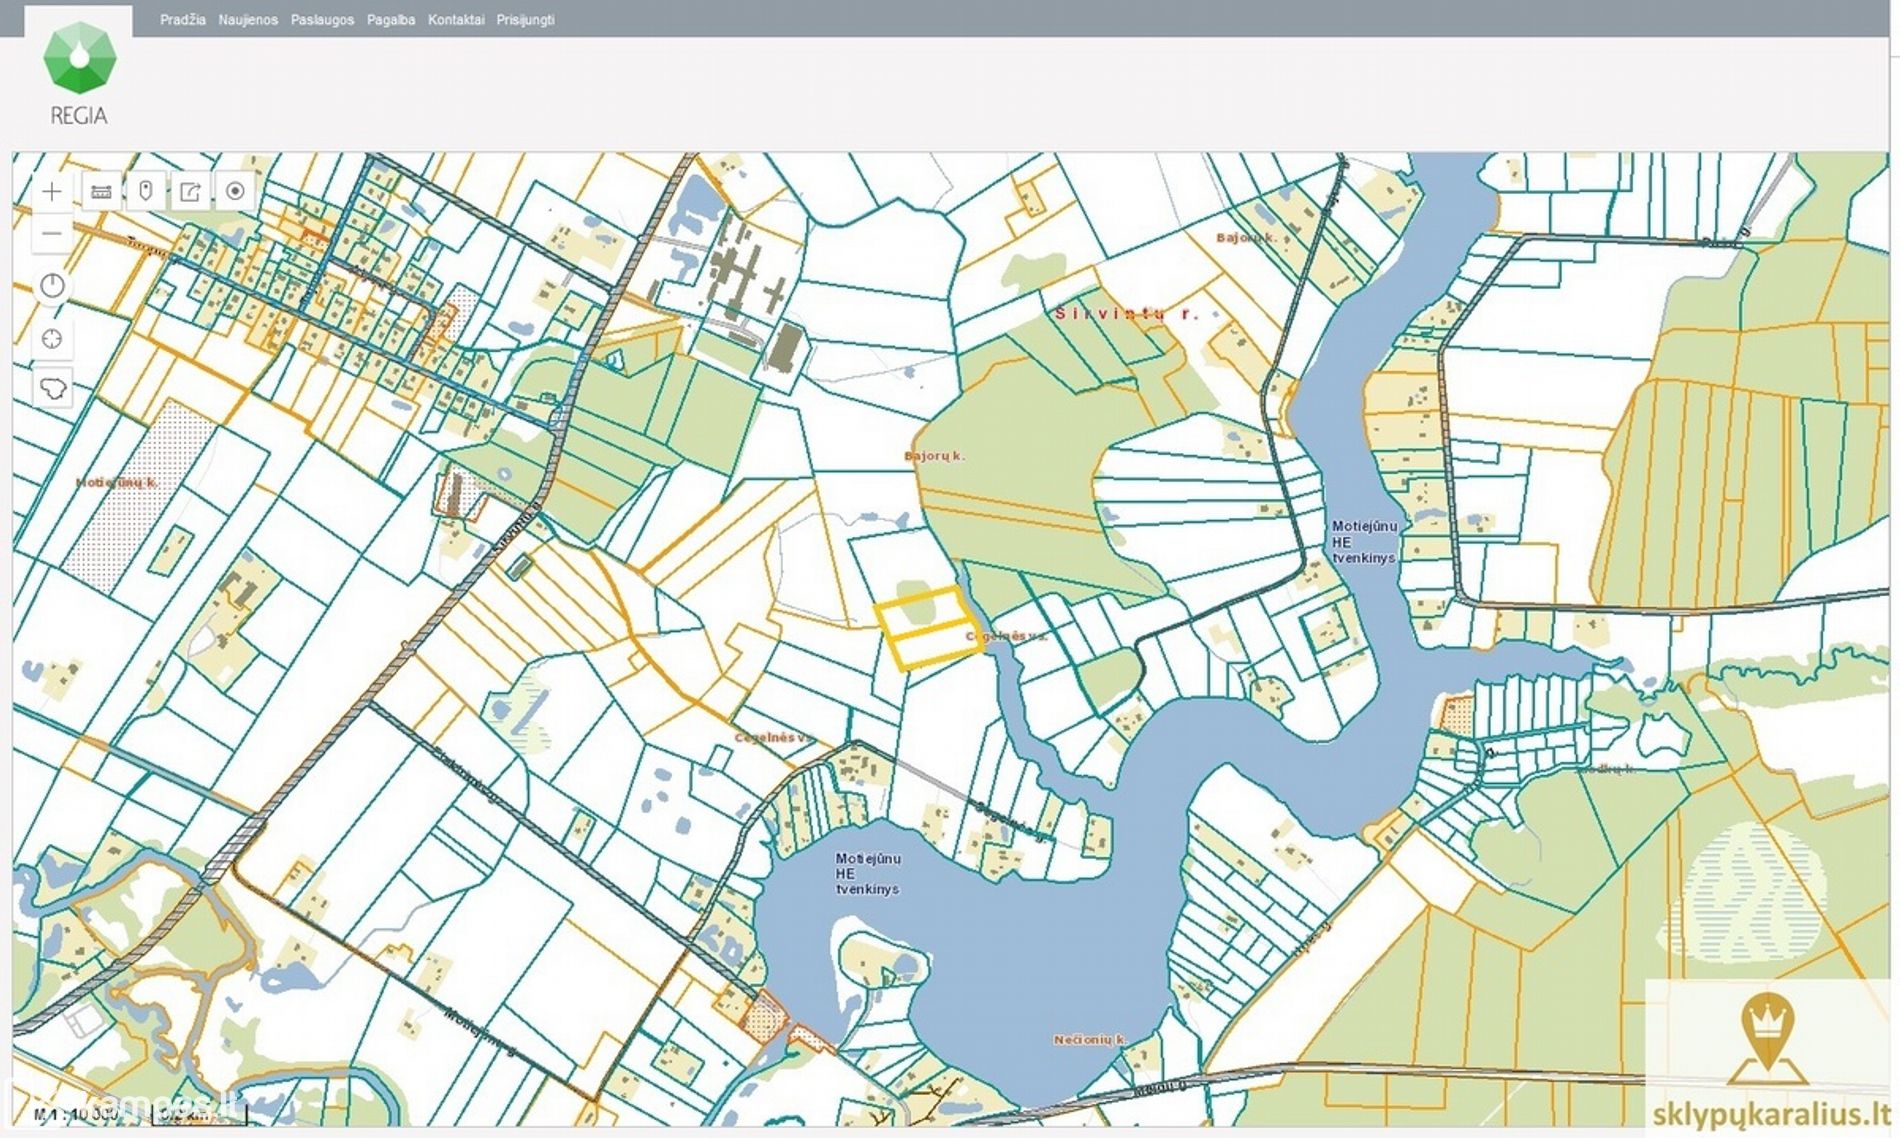The width and height of the screenshot is (1900, 1138).
Task: Click Prisijungti to log in
Action: click(x=525, y=19)
